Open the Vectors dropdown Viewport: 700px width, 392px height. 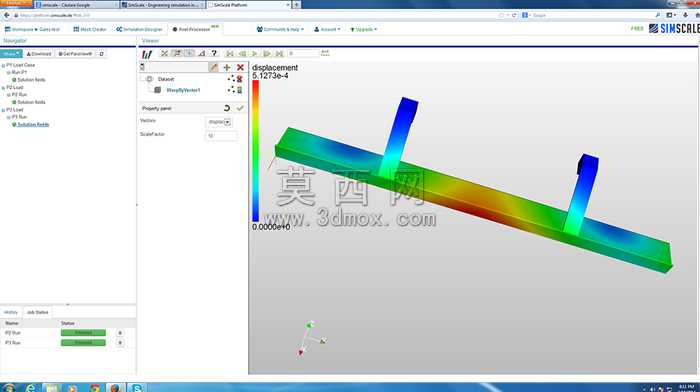point(218,122)
